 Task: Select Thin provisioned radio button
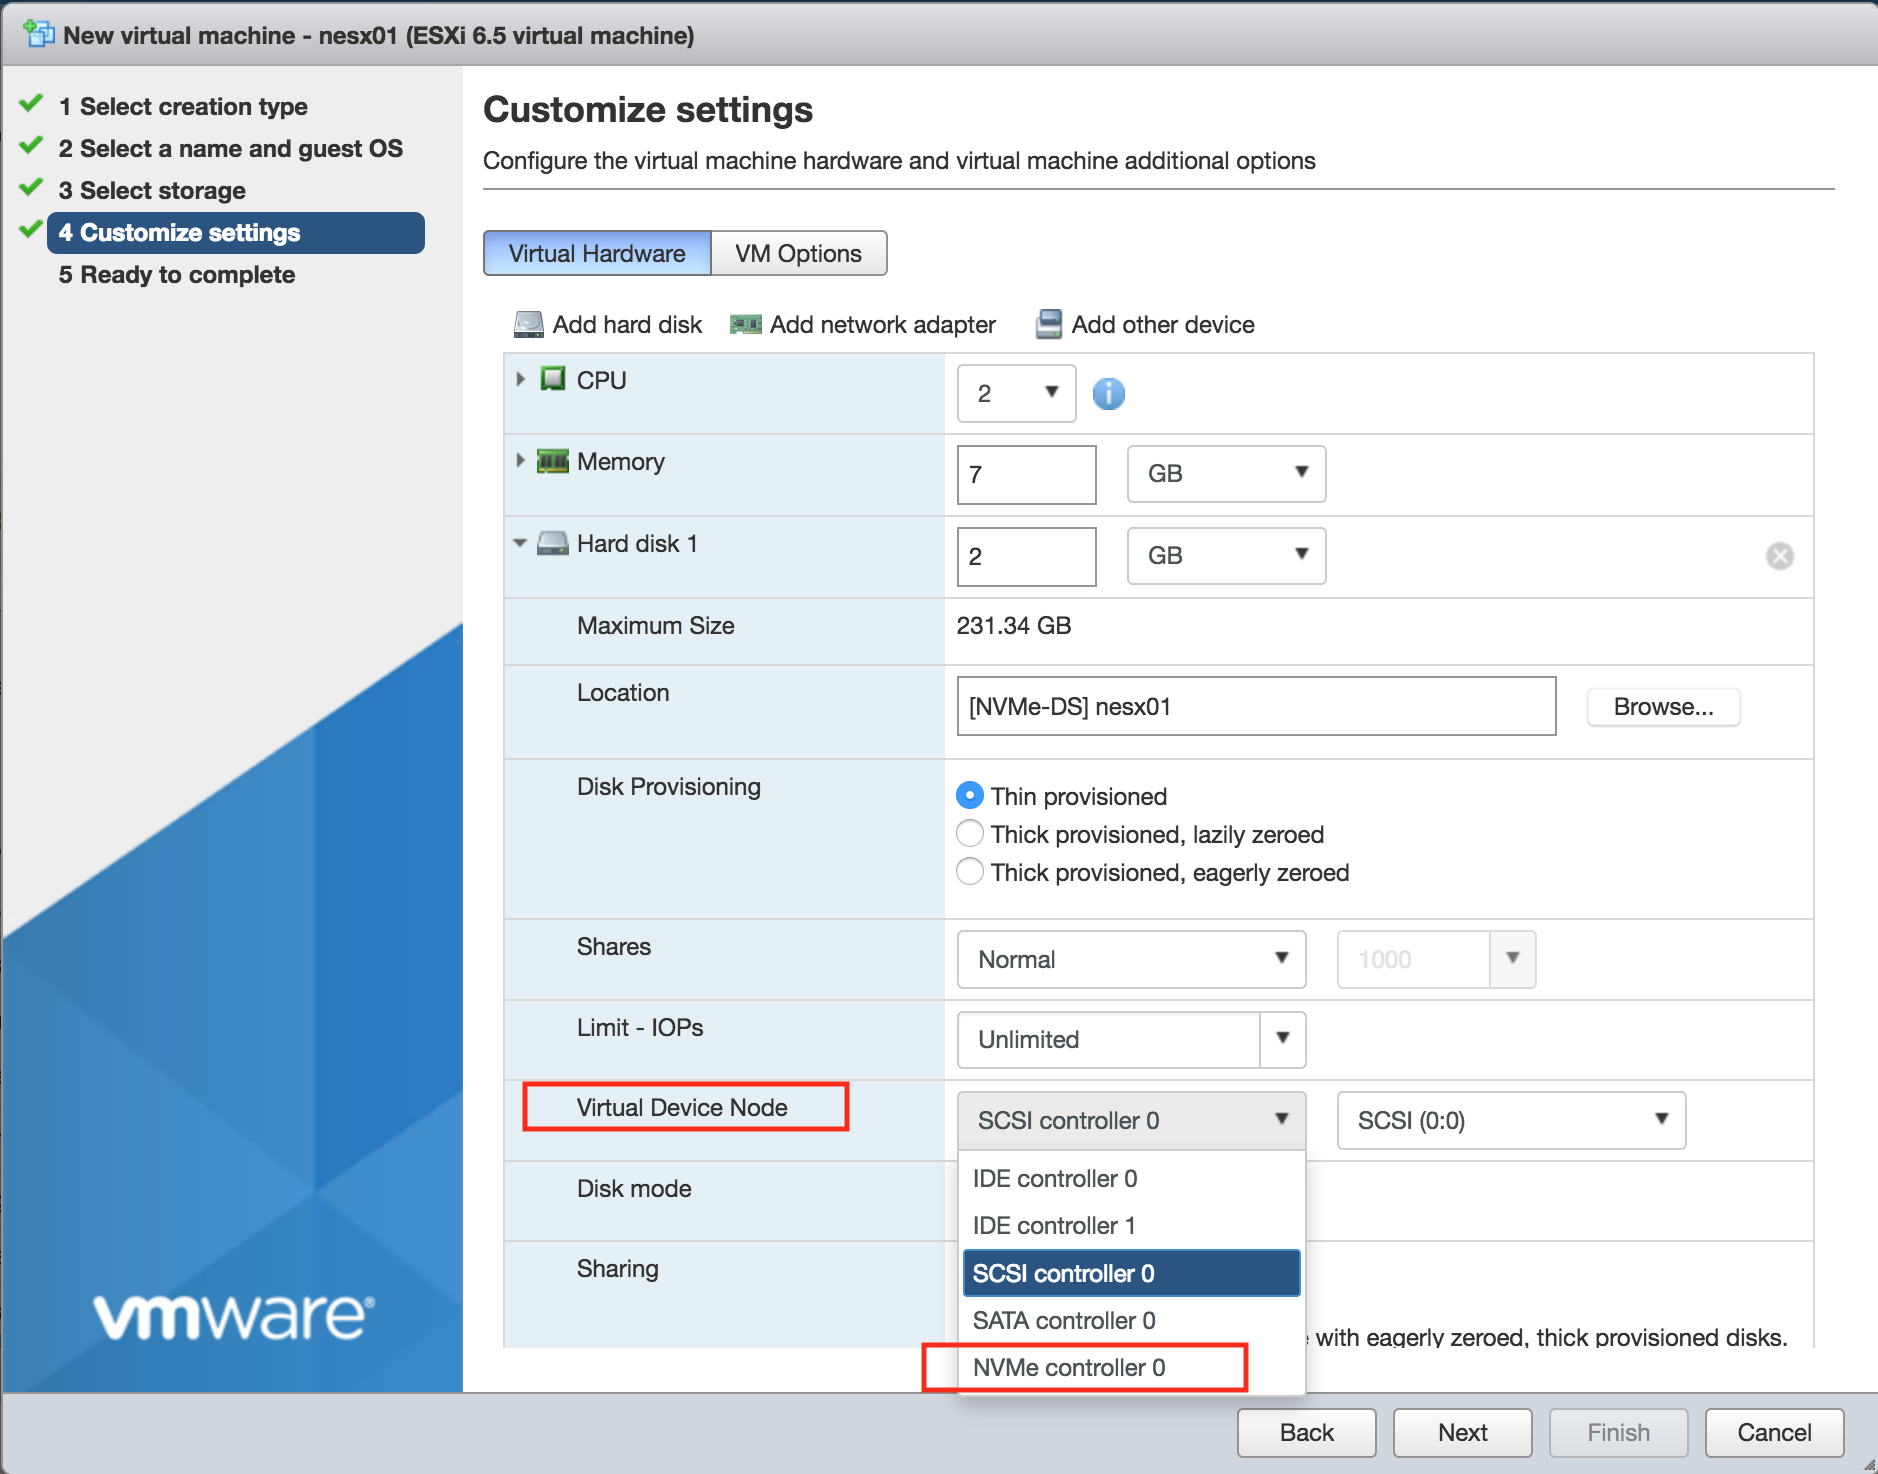coord(969,796)
